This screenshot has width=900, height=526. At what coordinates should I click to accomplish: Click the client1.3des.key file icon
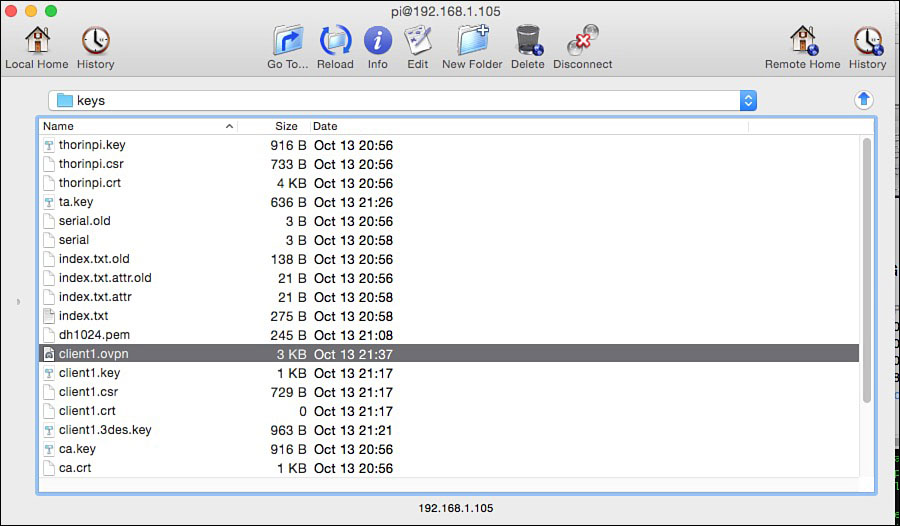[x=49, y=430]
